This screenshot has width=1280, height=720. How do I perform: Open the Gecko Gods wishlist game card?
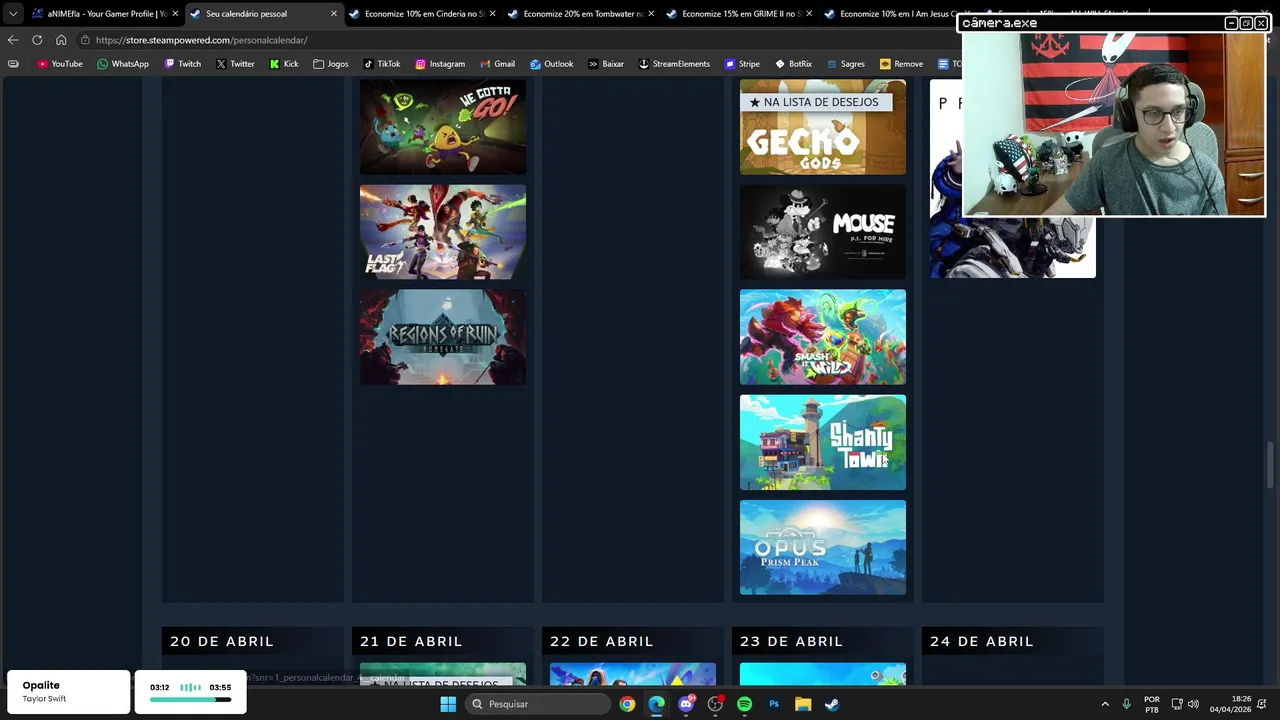click(823, 127)
